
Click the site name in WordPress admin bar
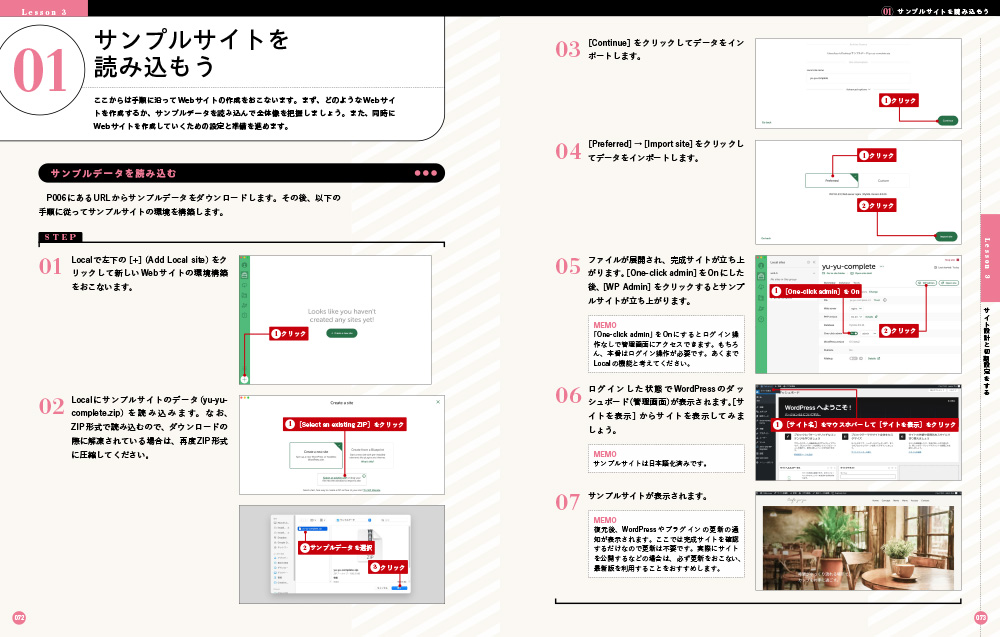[x=766, y=386]
